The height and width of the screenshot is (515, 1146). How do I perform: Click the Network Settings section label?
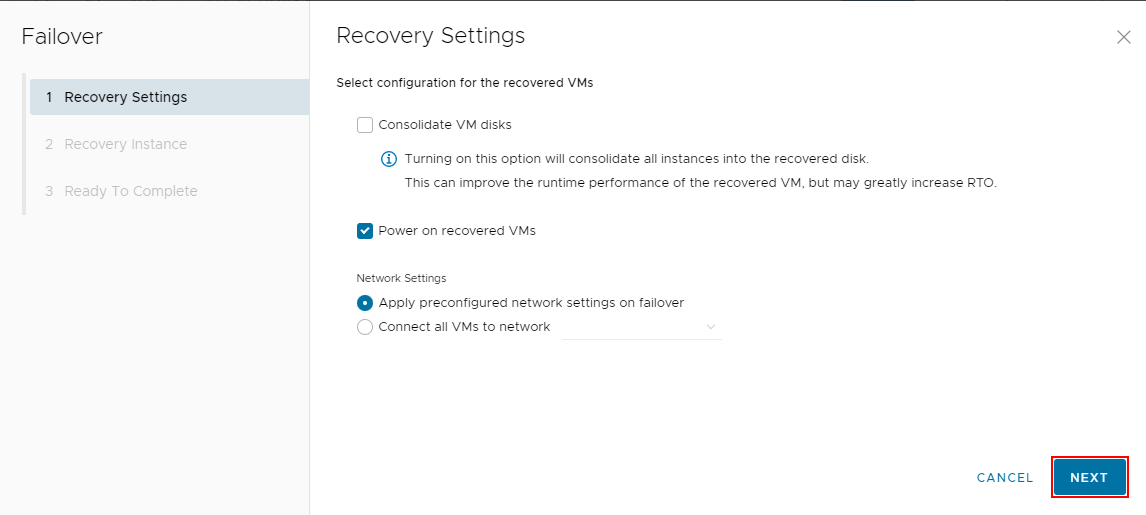[x=401, y=278]
